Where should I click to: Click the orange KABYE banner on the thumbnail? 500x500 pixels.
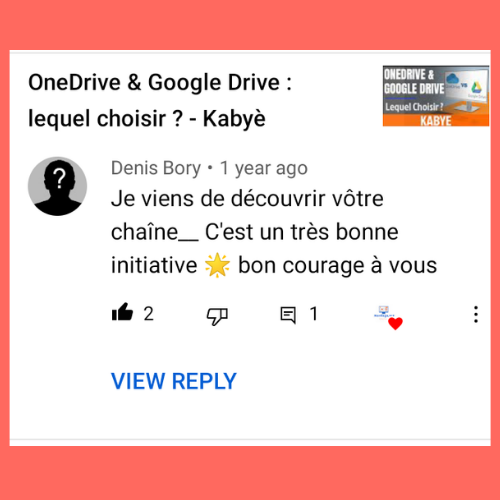coord(436,120)
